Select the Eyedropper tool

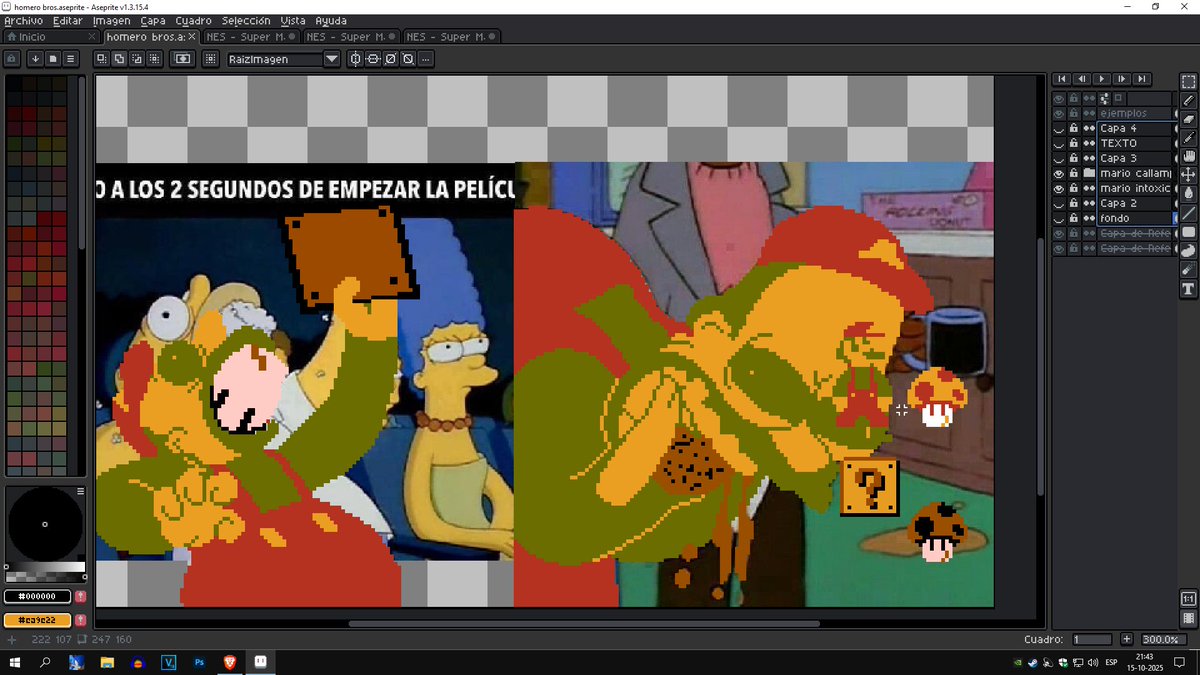tap(1188, 138)
